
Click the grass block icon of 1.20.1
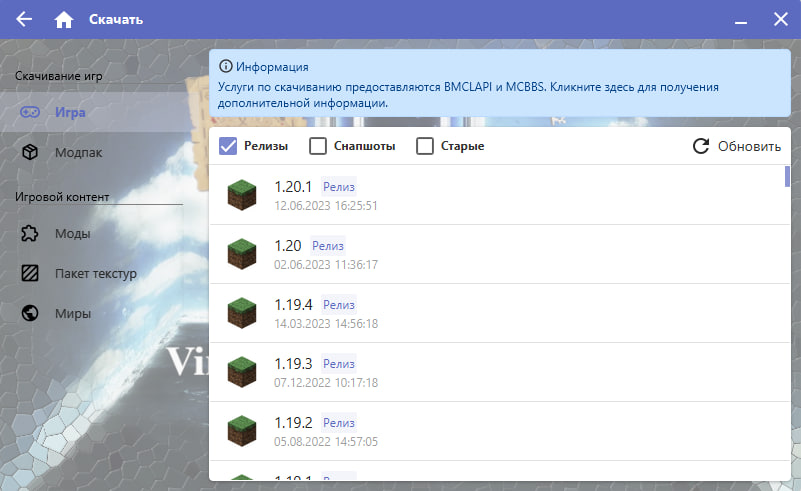click(242, 195)
